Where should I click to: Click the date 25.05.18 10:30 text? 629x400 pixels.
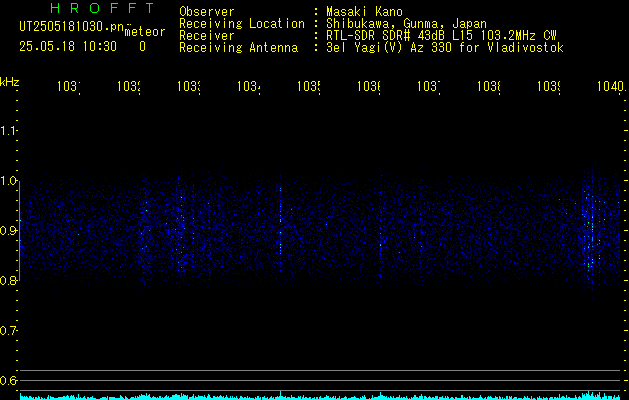pos(68,47)
